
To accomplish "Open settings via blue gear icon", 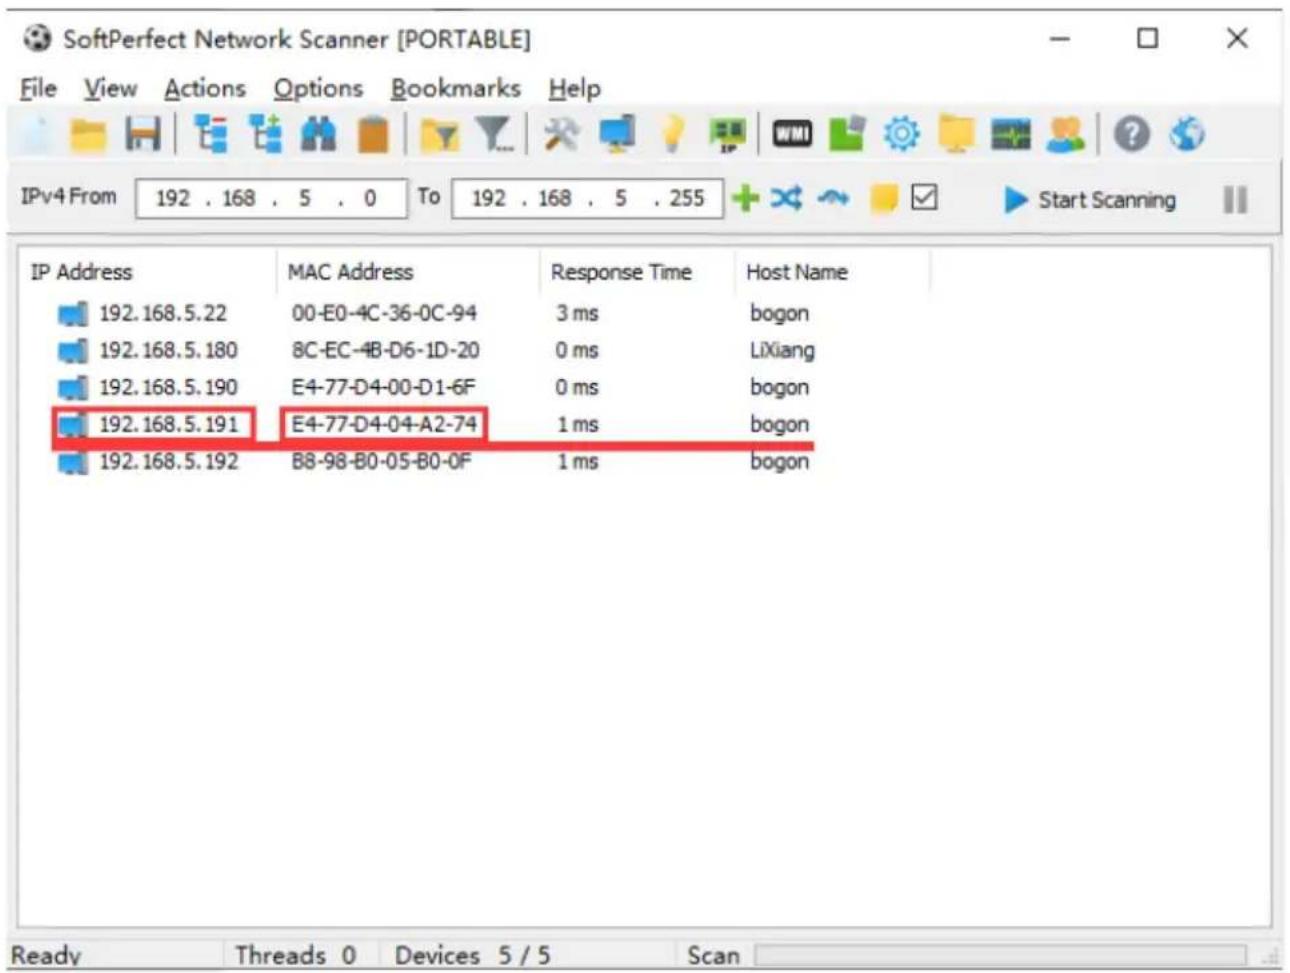I will tap(901, 134).
